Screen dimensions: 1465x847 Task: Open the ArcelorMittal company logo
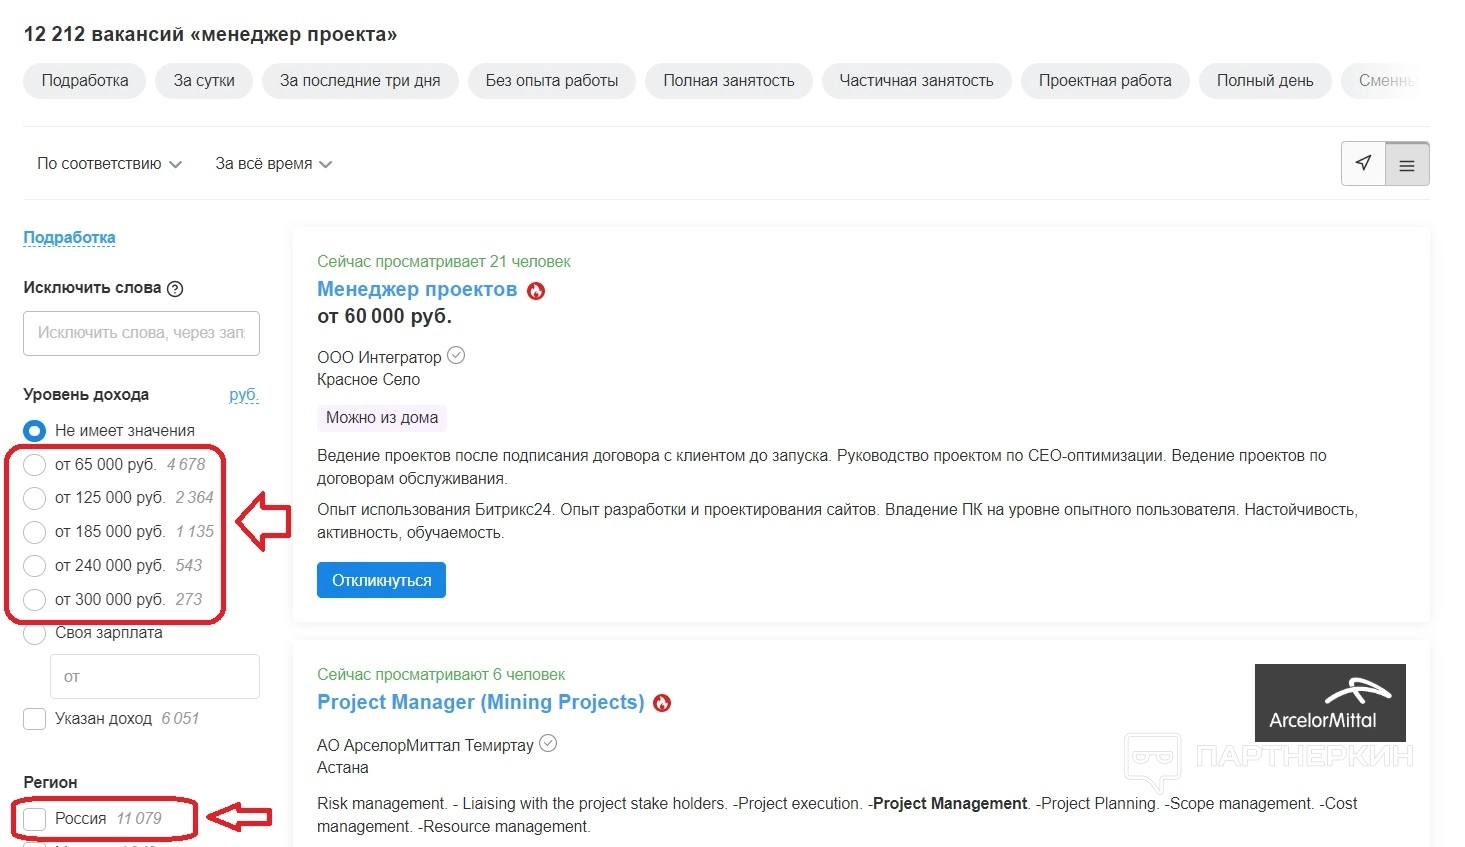[x=1329, y=702]
